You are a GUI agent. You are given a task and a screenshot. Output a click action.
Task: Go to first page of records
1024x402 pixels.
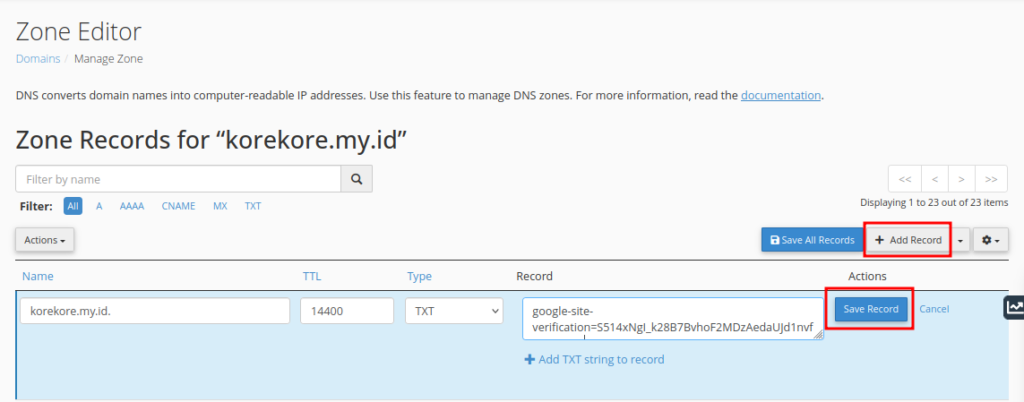(x=904, y=179)
